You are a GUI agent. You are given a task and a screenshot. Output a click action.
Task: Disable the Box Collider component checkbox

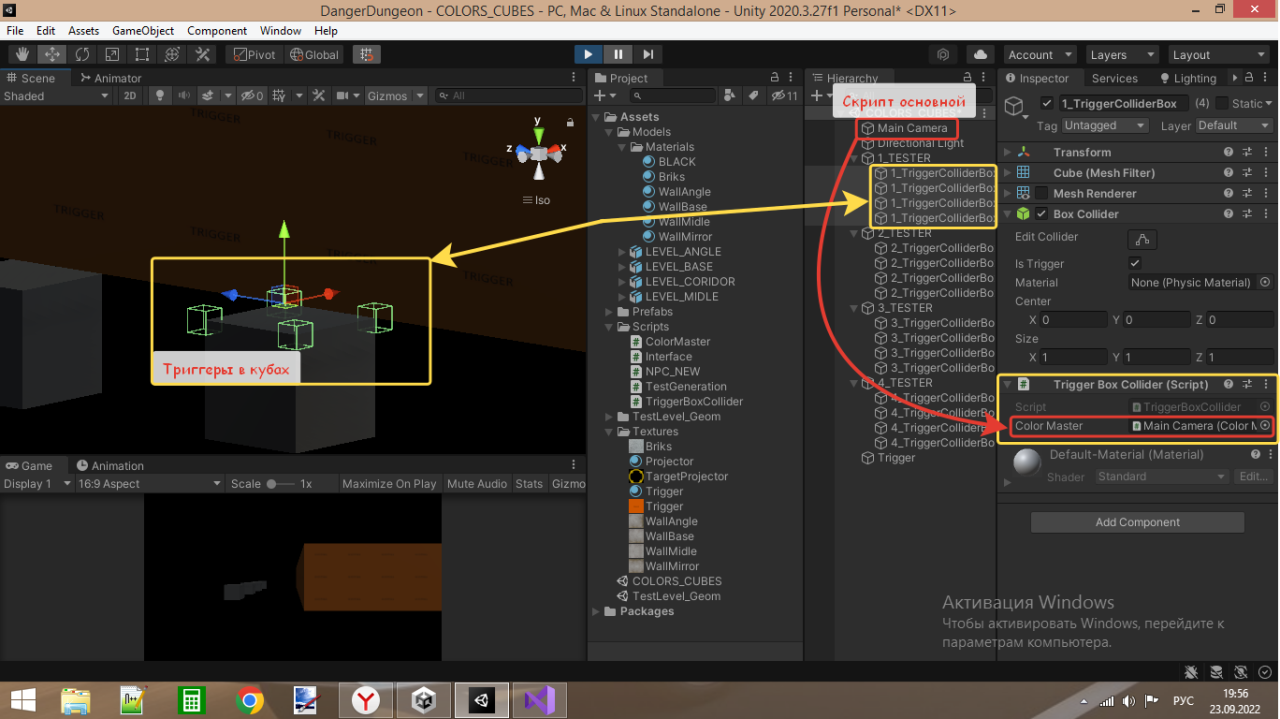[x=1042, y=214]
